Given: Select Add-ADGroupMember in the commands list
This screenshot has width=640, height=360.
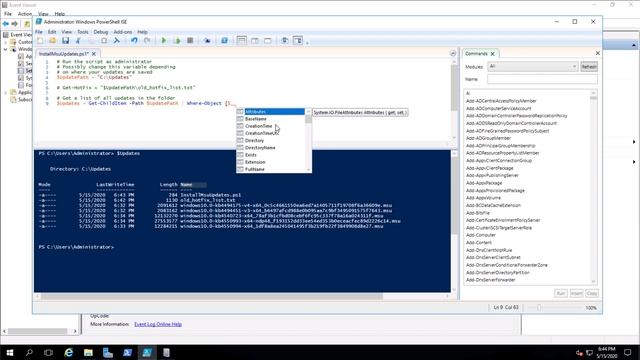Looking at the screenshot, I should click(x=489, y=138).
